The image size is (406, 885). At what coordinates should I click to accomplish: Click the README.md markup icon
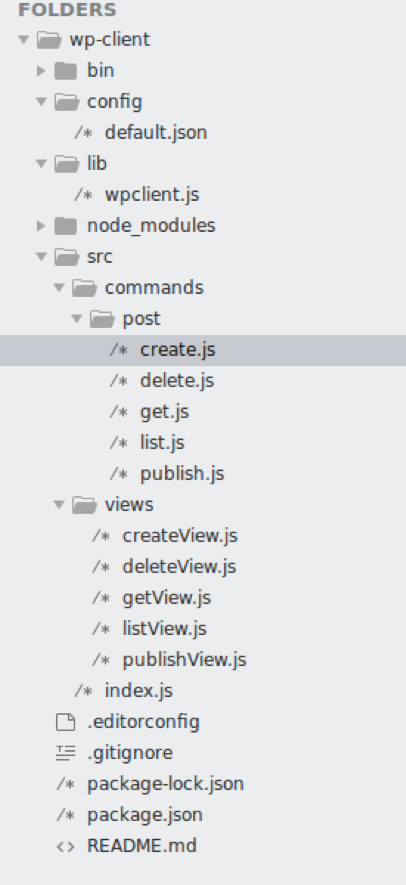tap(66, 846)
